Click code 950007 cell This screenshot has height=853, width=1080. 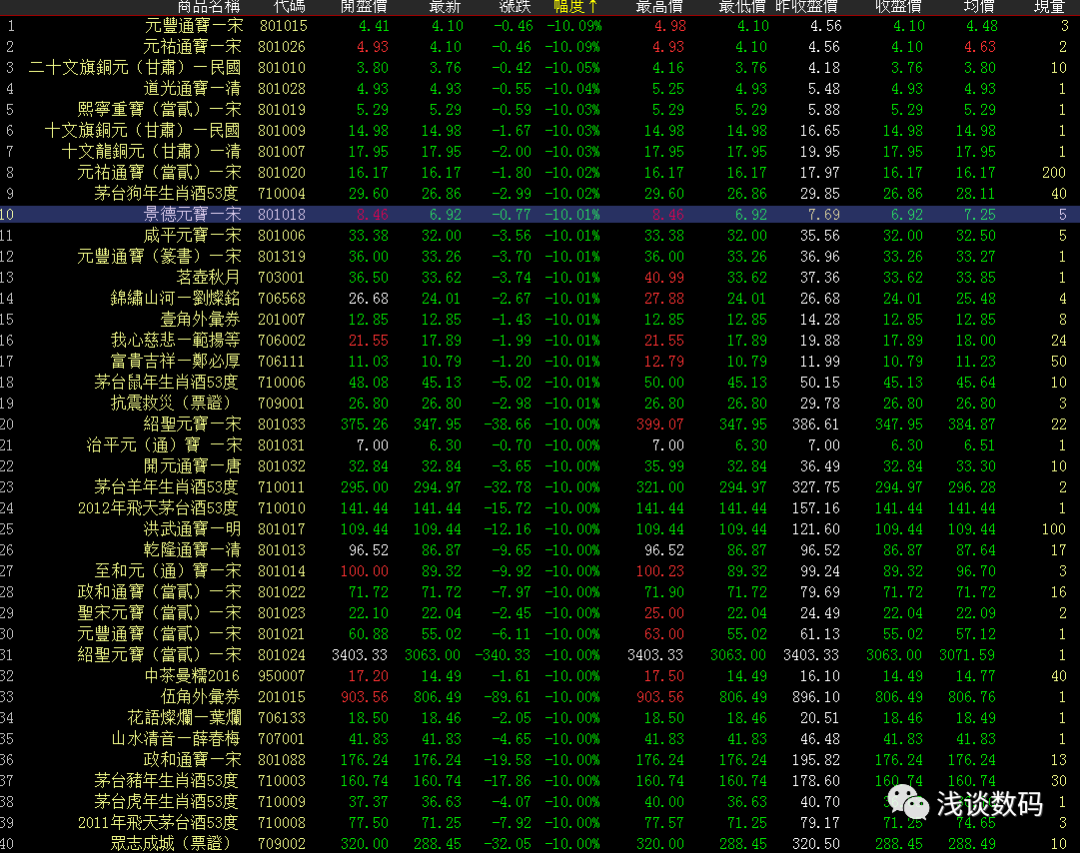(x=282, y=676)
